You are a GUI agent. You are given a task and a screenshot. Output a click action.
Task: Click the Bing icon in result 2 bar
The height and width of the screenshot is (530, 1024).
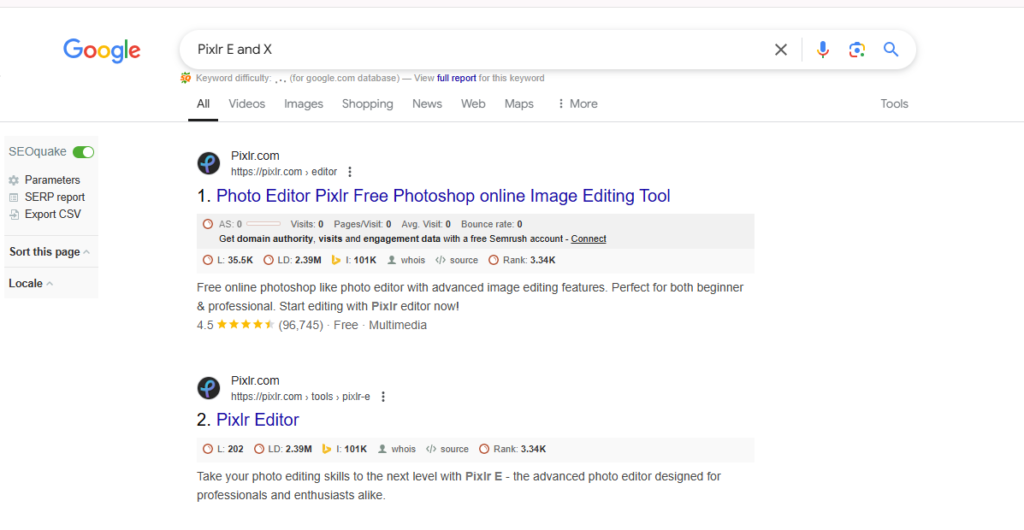(x=327, y=449)
